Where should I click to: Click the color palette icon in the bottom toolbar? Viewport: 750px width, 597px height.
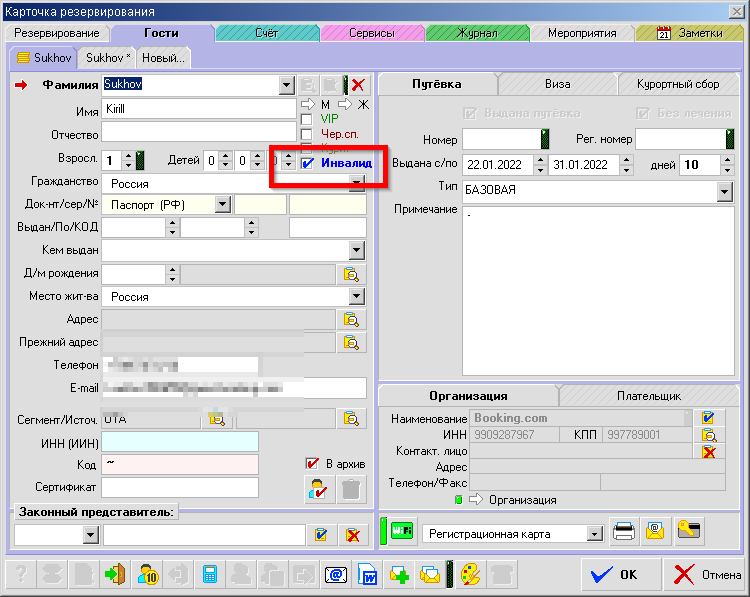point(469,575)
